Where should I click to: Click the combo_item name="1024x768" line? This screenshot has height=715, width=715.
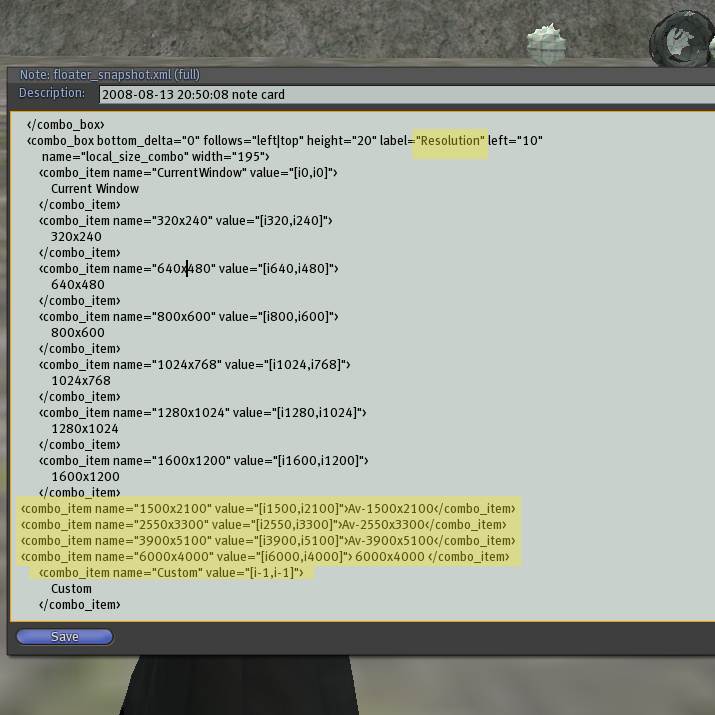point(194,365)
